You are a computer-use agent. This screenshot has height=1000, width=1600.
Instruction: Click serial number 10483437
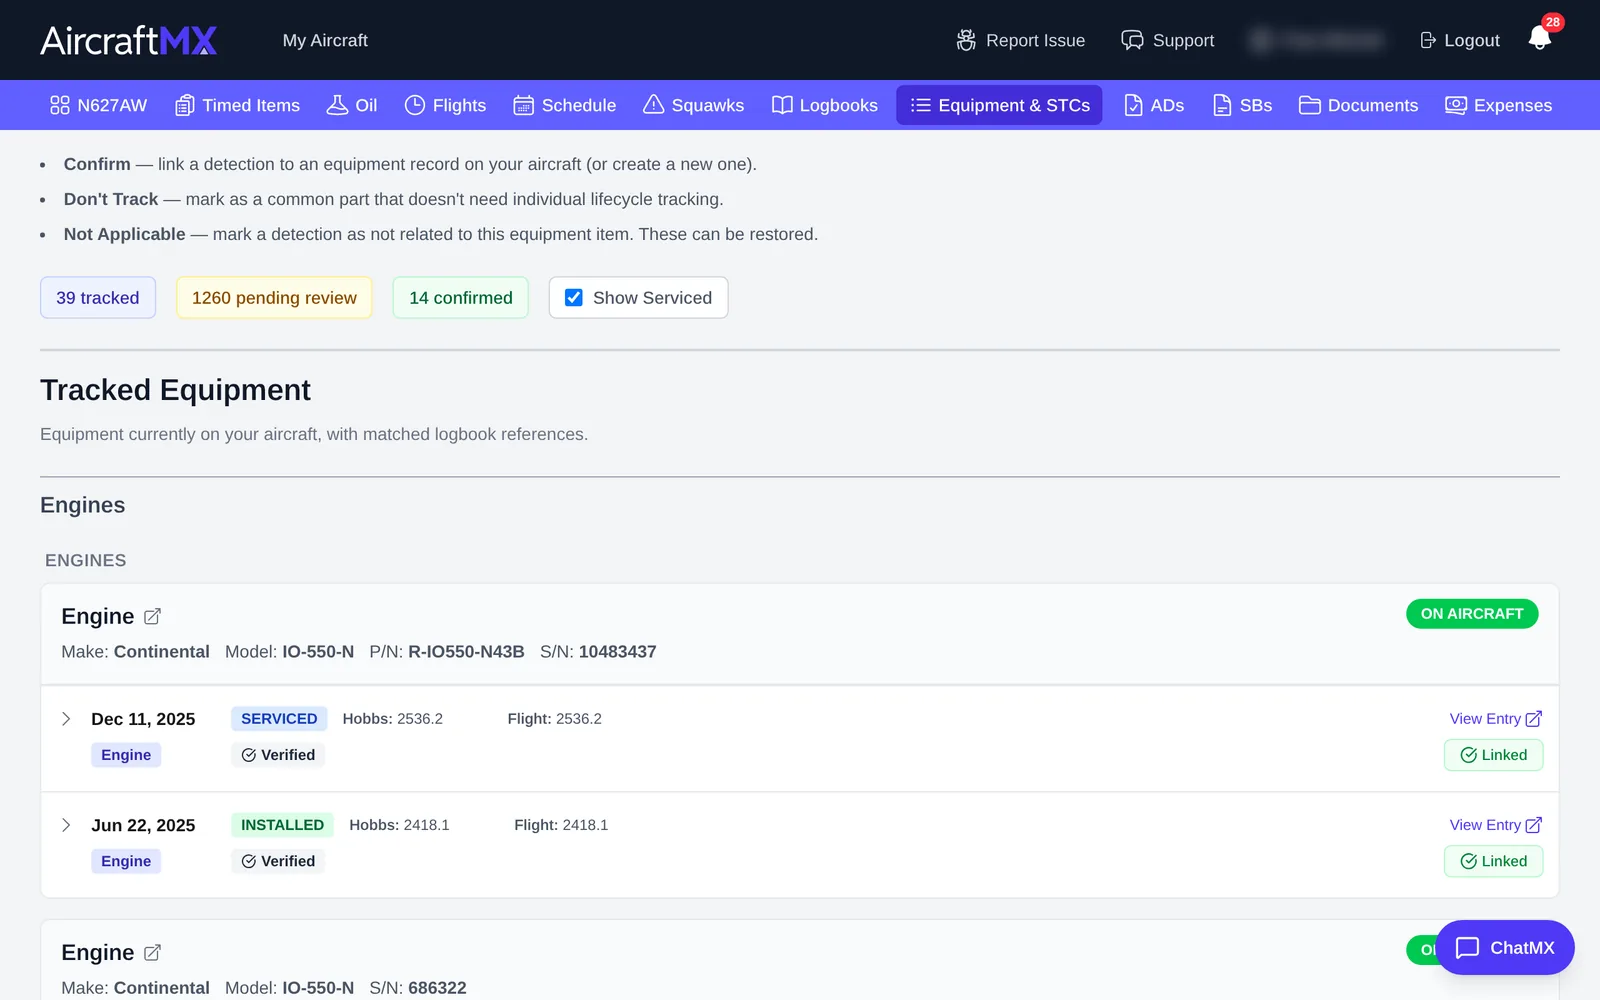point(617,652)
